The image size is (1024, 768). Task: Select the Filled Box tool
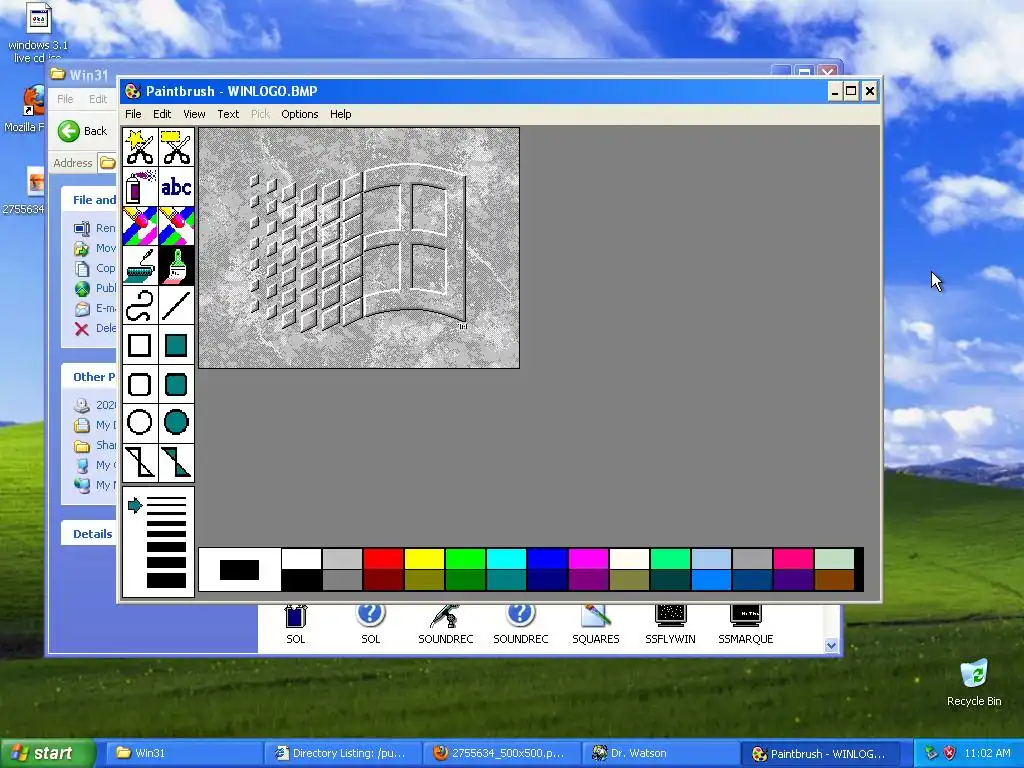click(176, 345)
